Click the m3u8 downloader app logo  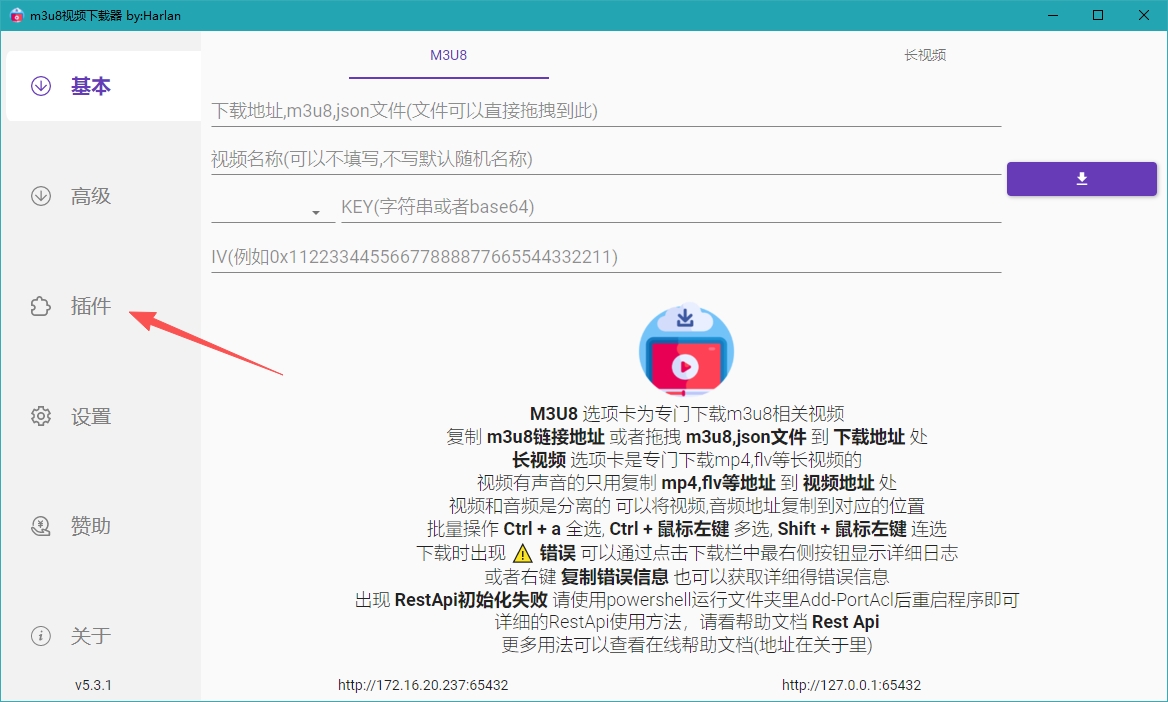point(686,350)
